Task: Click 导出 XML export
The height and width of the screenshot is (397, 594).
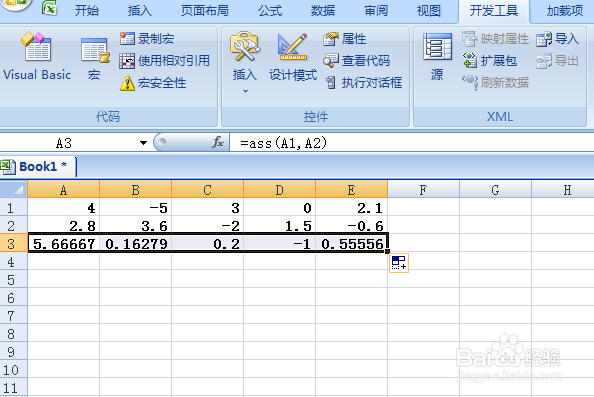Action: (x=558, y=61)
